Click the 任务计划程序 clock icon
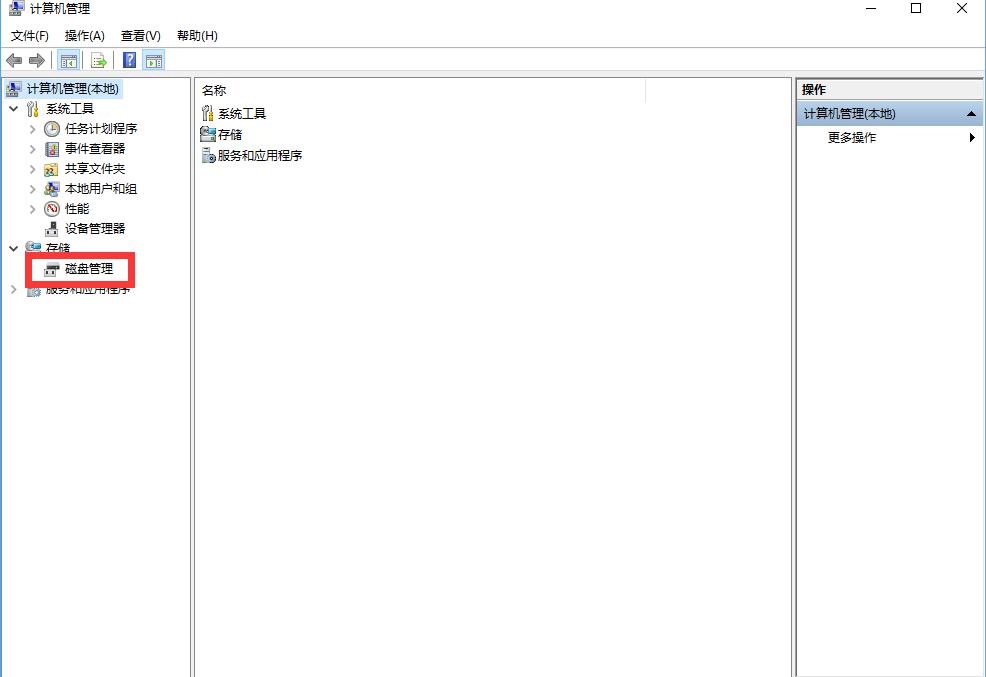This screenshot has width=986, height=677. [x=52, y=129]
